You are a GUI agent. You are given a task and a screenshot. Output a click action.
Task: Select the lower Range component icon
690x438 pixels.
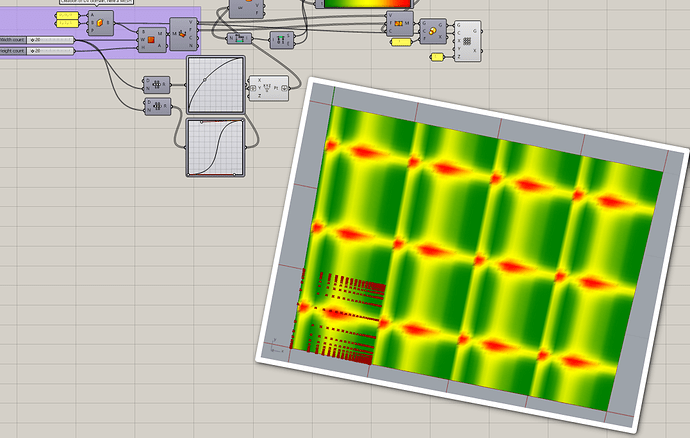[x=158, y=106]
